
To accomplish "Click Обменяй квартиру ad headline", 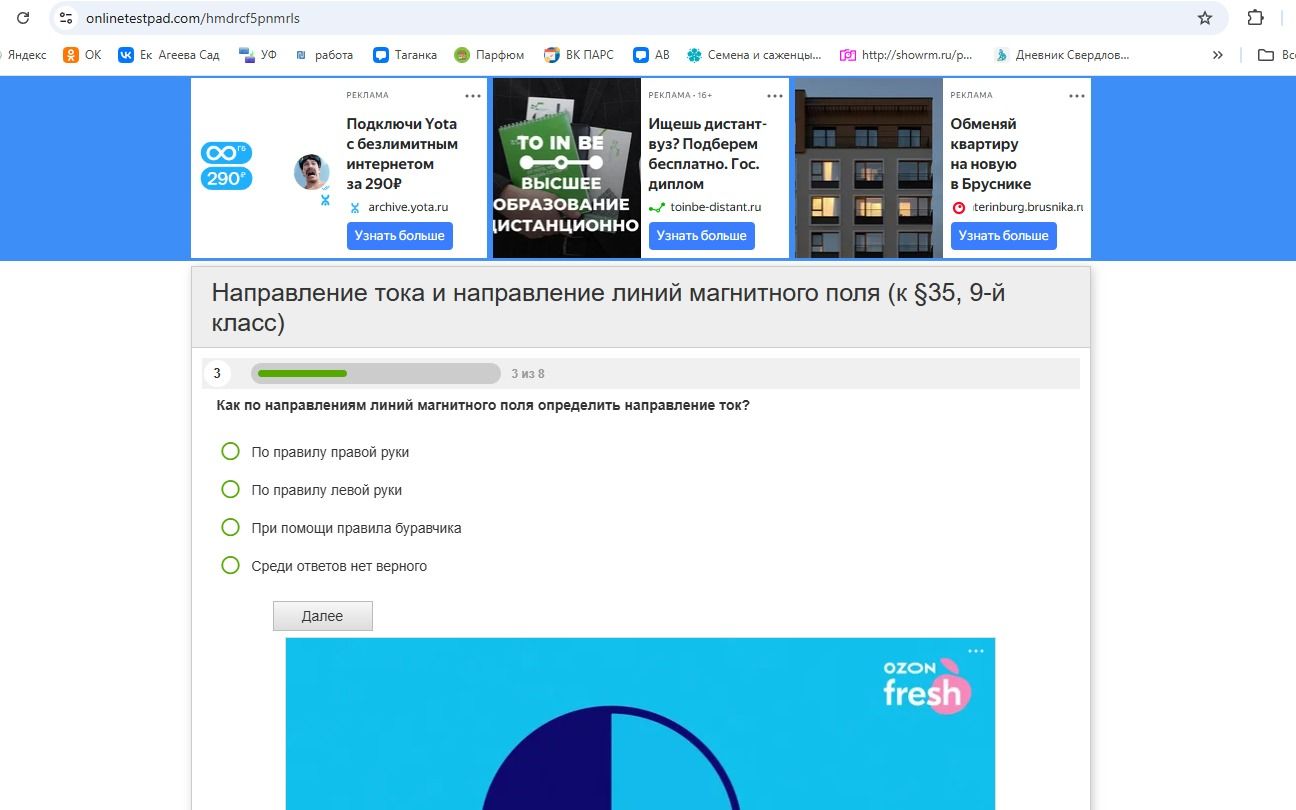I will pos(991,154).
